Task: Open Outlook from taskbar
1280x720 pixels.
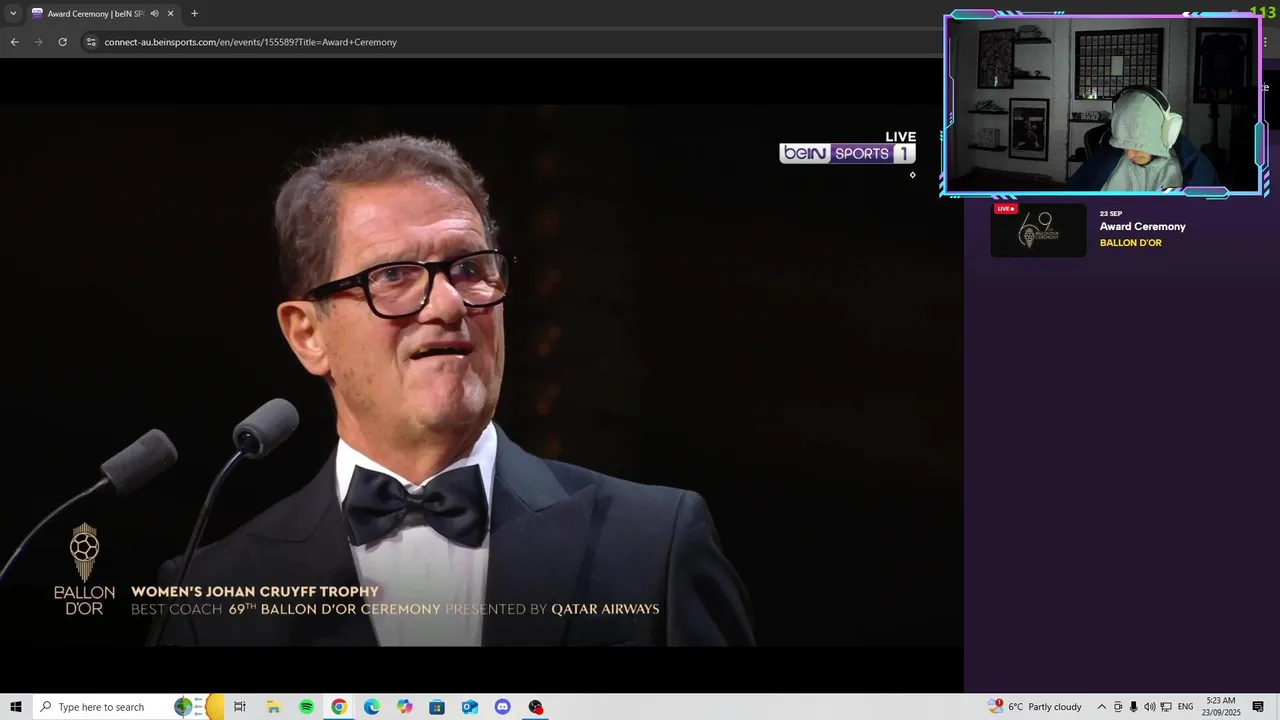Action: pyautogui.click(x=470, y=707)
